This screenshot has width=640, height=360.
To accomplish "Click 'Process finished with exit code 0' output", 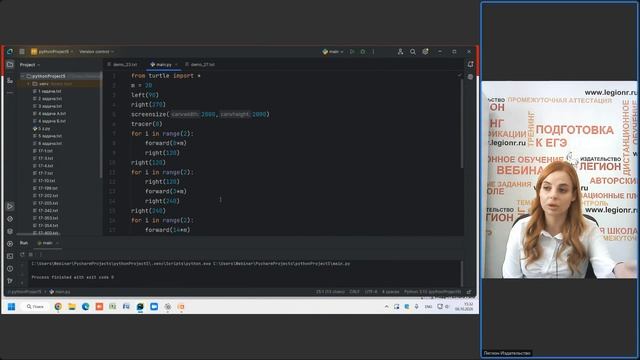I will click(x=73, y=277).
